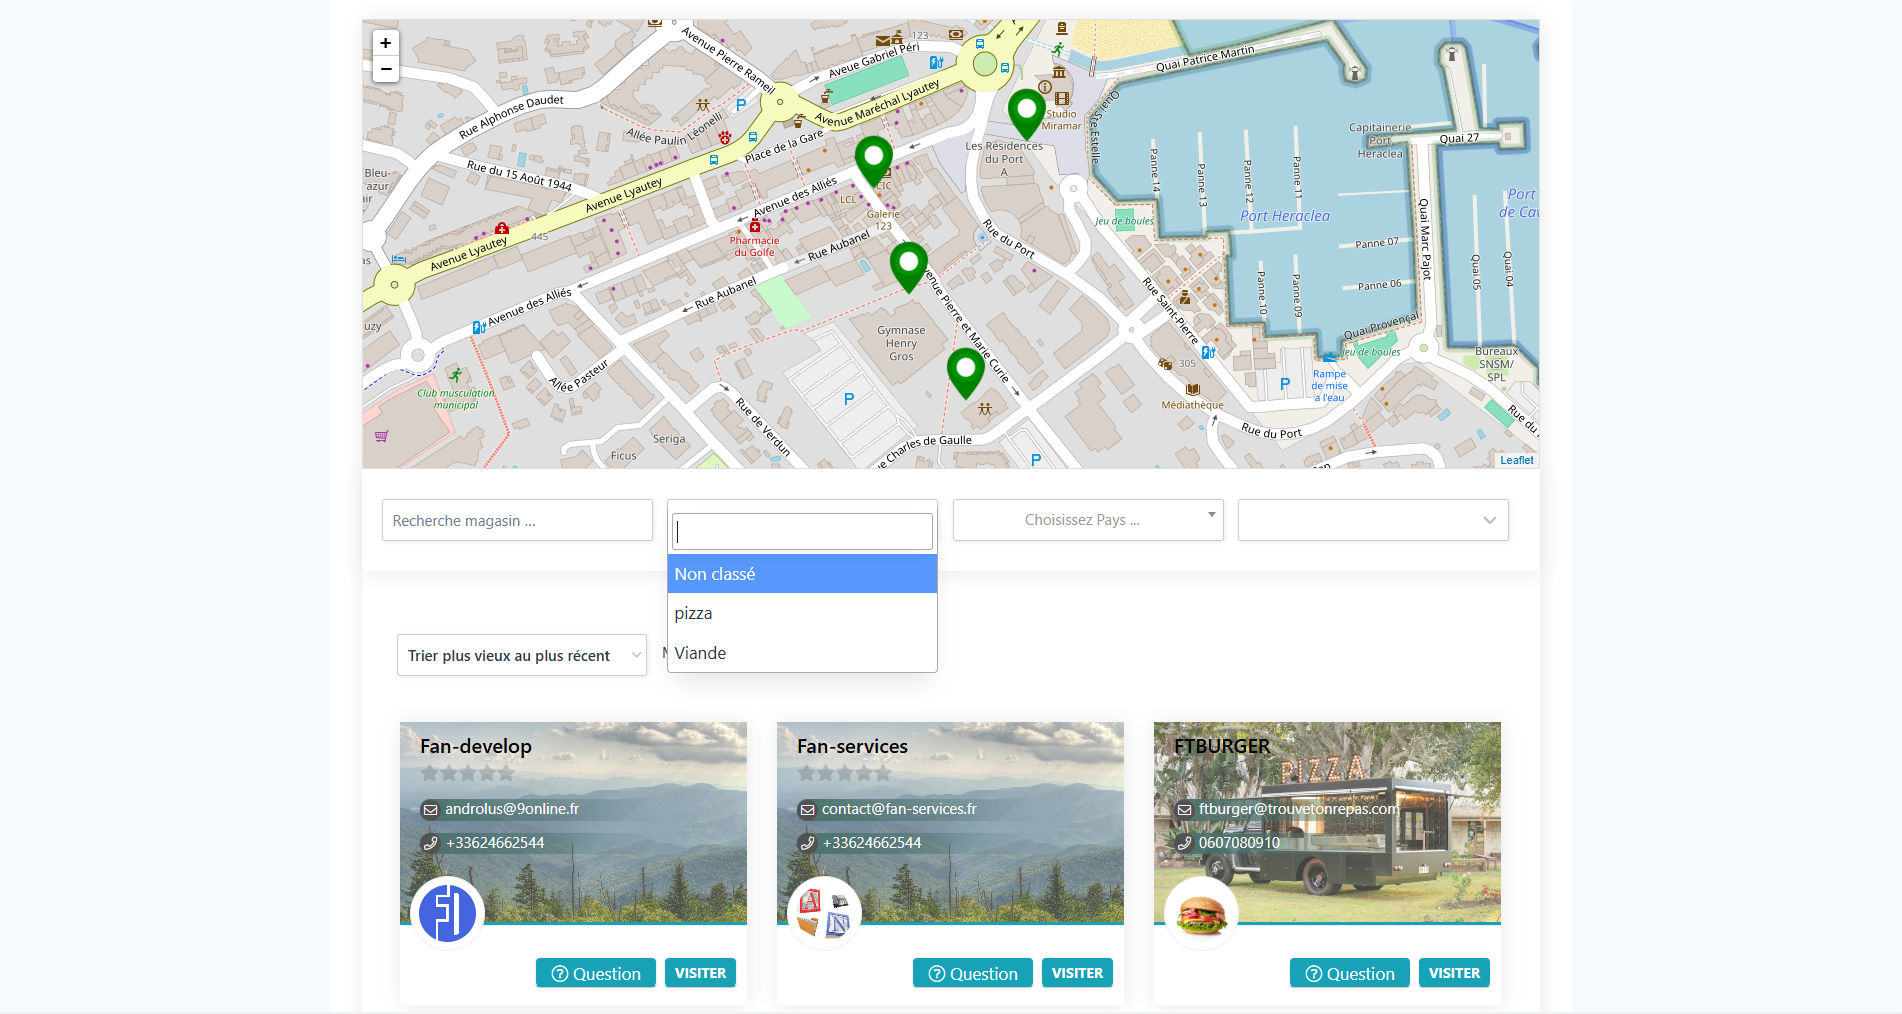Image resolution: width=1902 pixels, height=1014 pixels.
Task: Select pizza from the category list
Action: (x=694, y=613)
